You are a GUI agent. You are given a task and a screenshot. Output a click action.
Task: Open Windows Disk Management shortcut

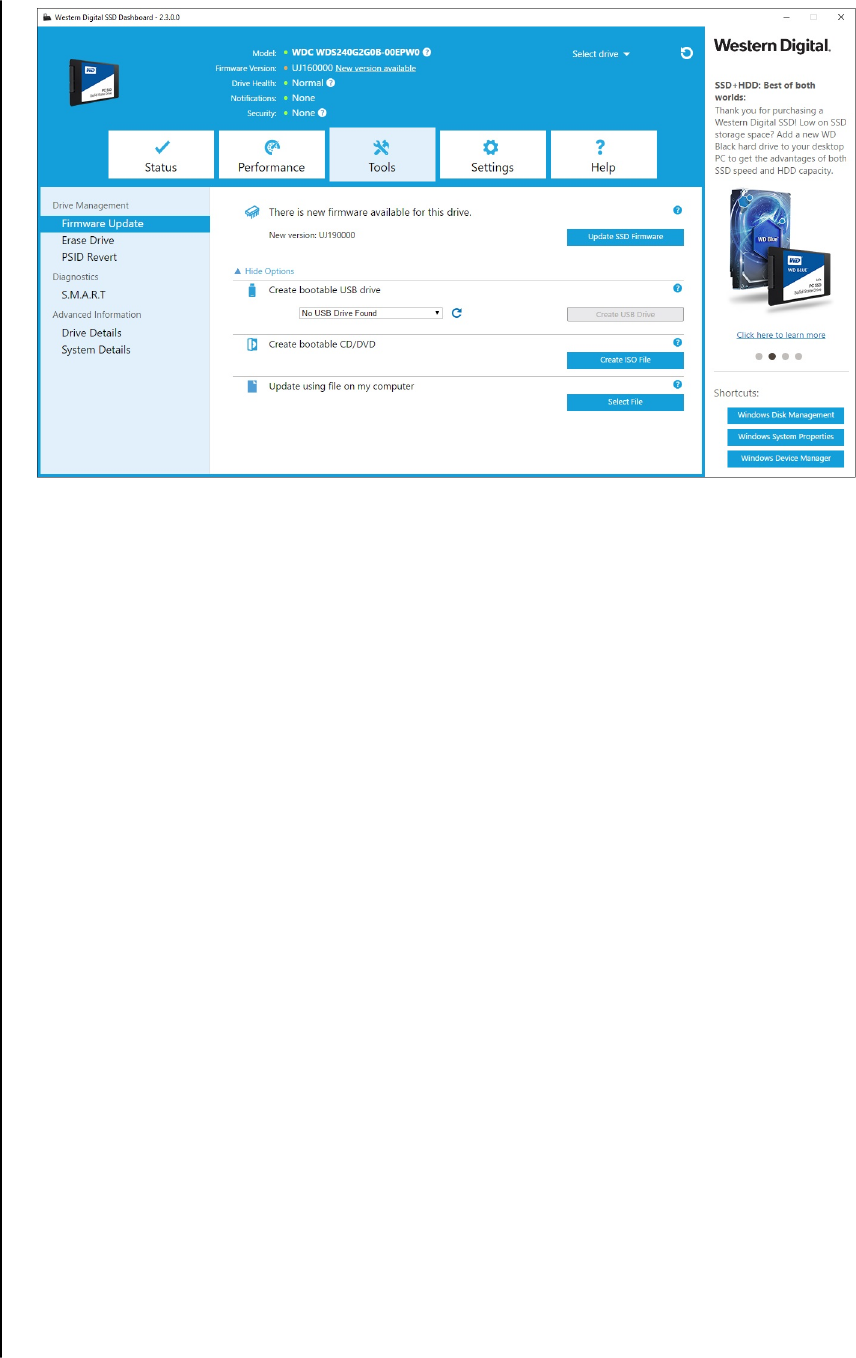click(x=785, y=415)
